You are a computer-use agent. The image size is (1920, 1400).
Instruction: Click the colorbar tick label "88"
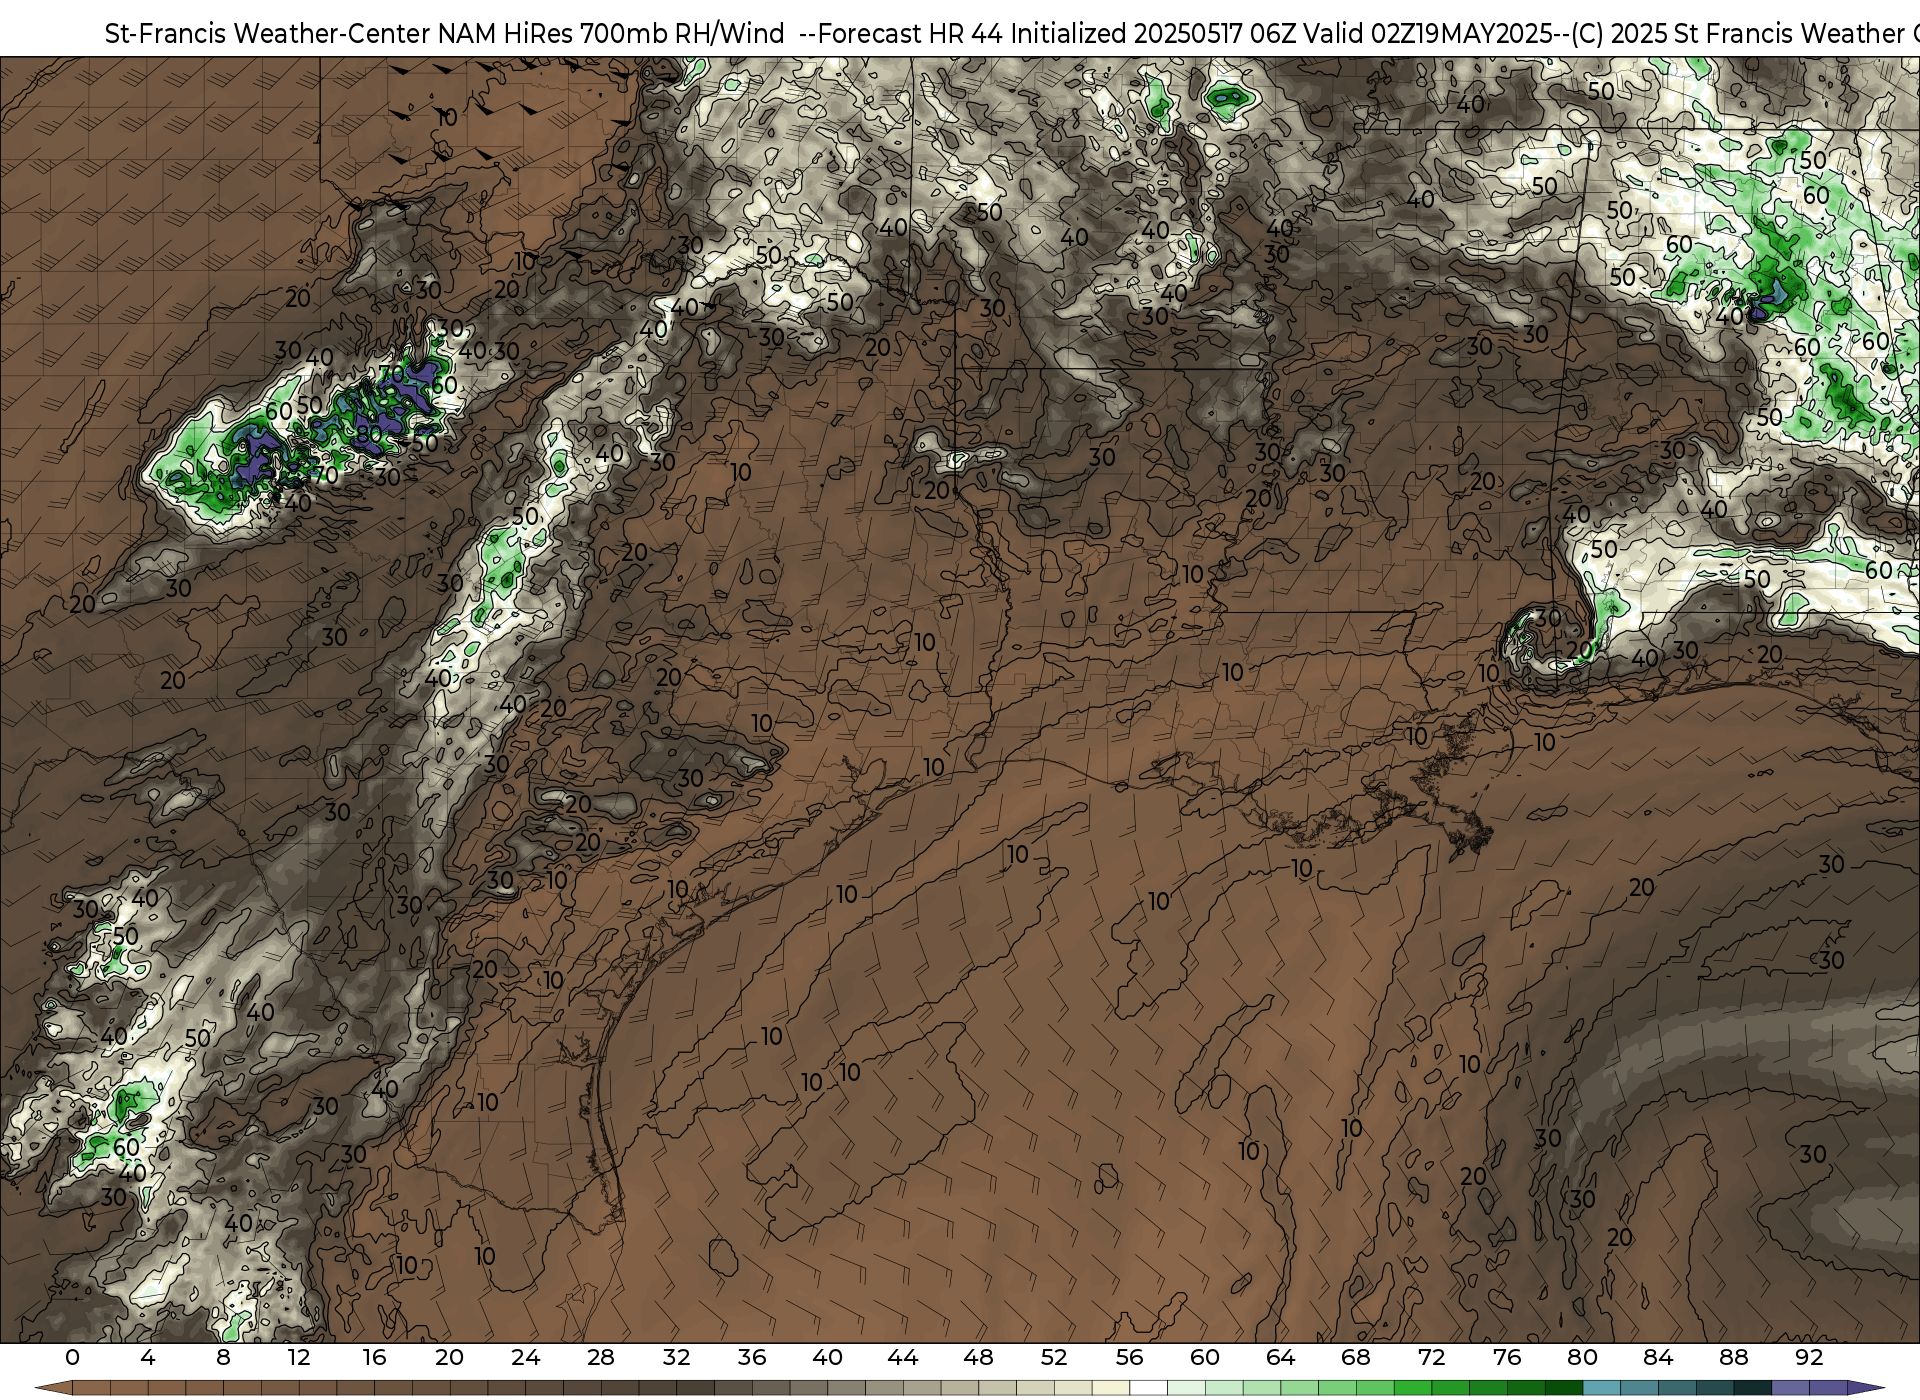click(1734, 1357)
